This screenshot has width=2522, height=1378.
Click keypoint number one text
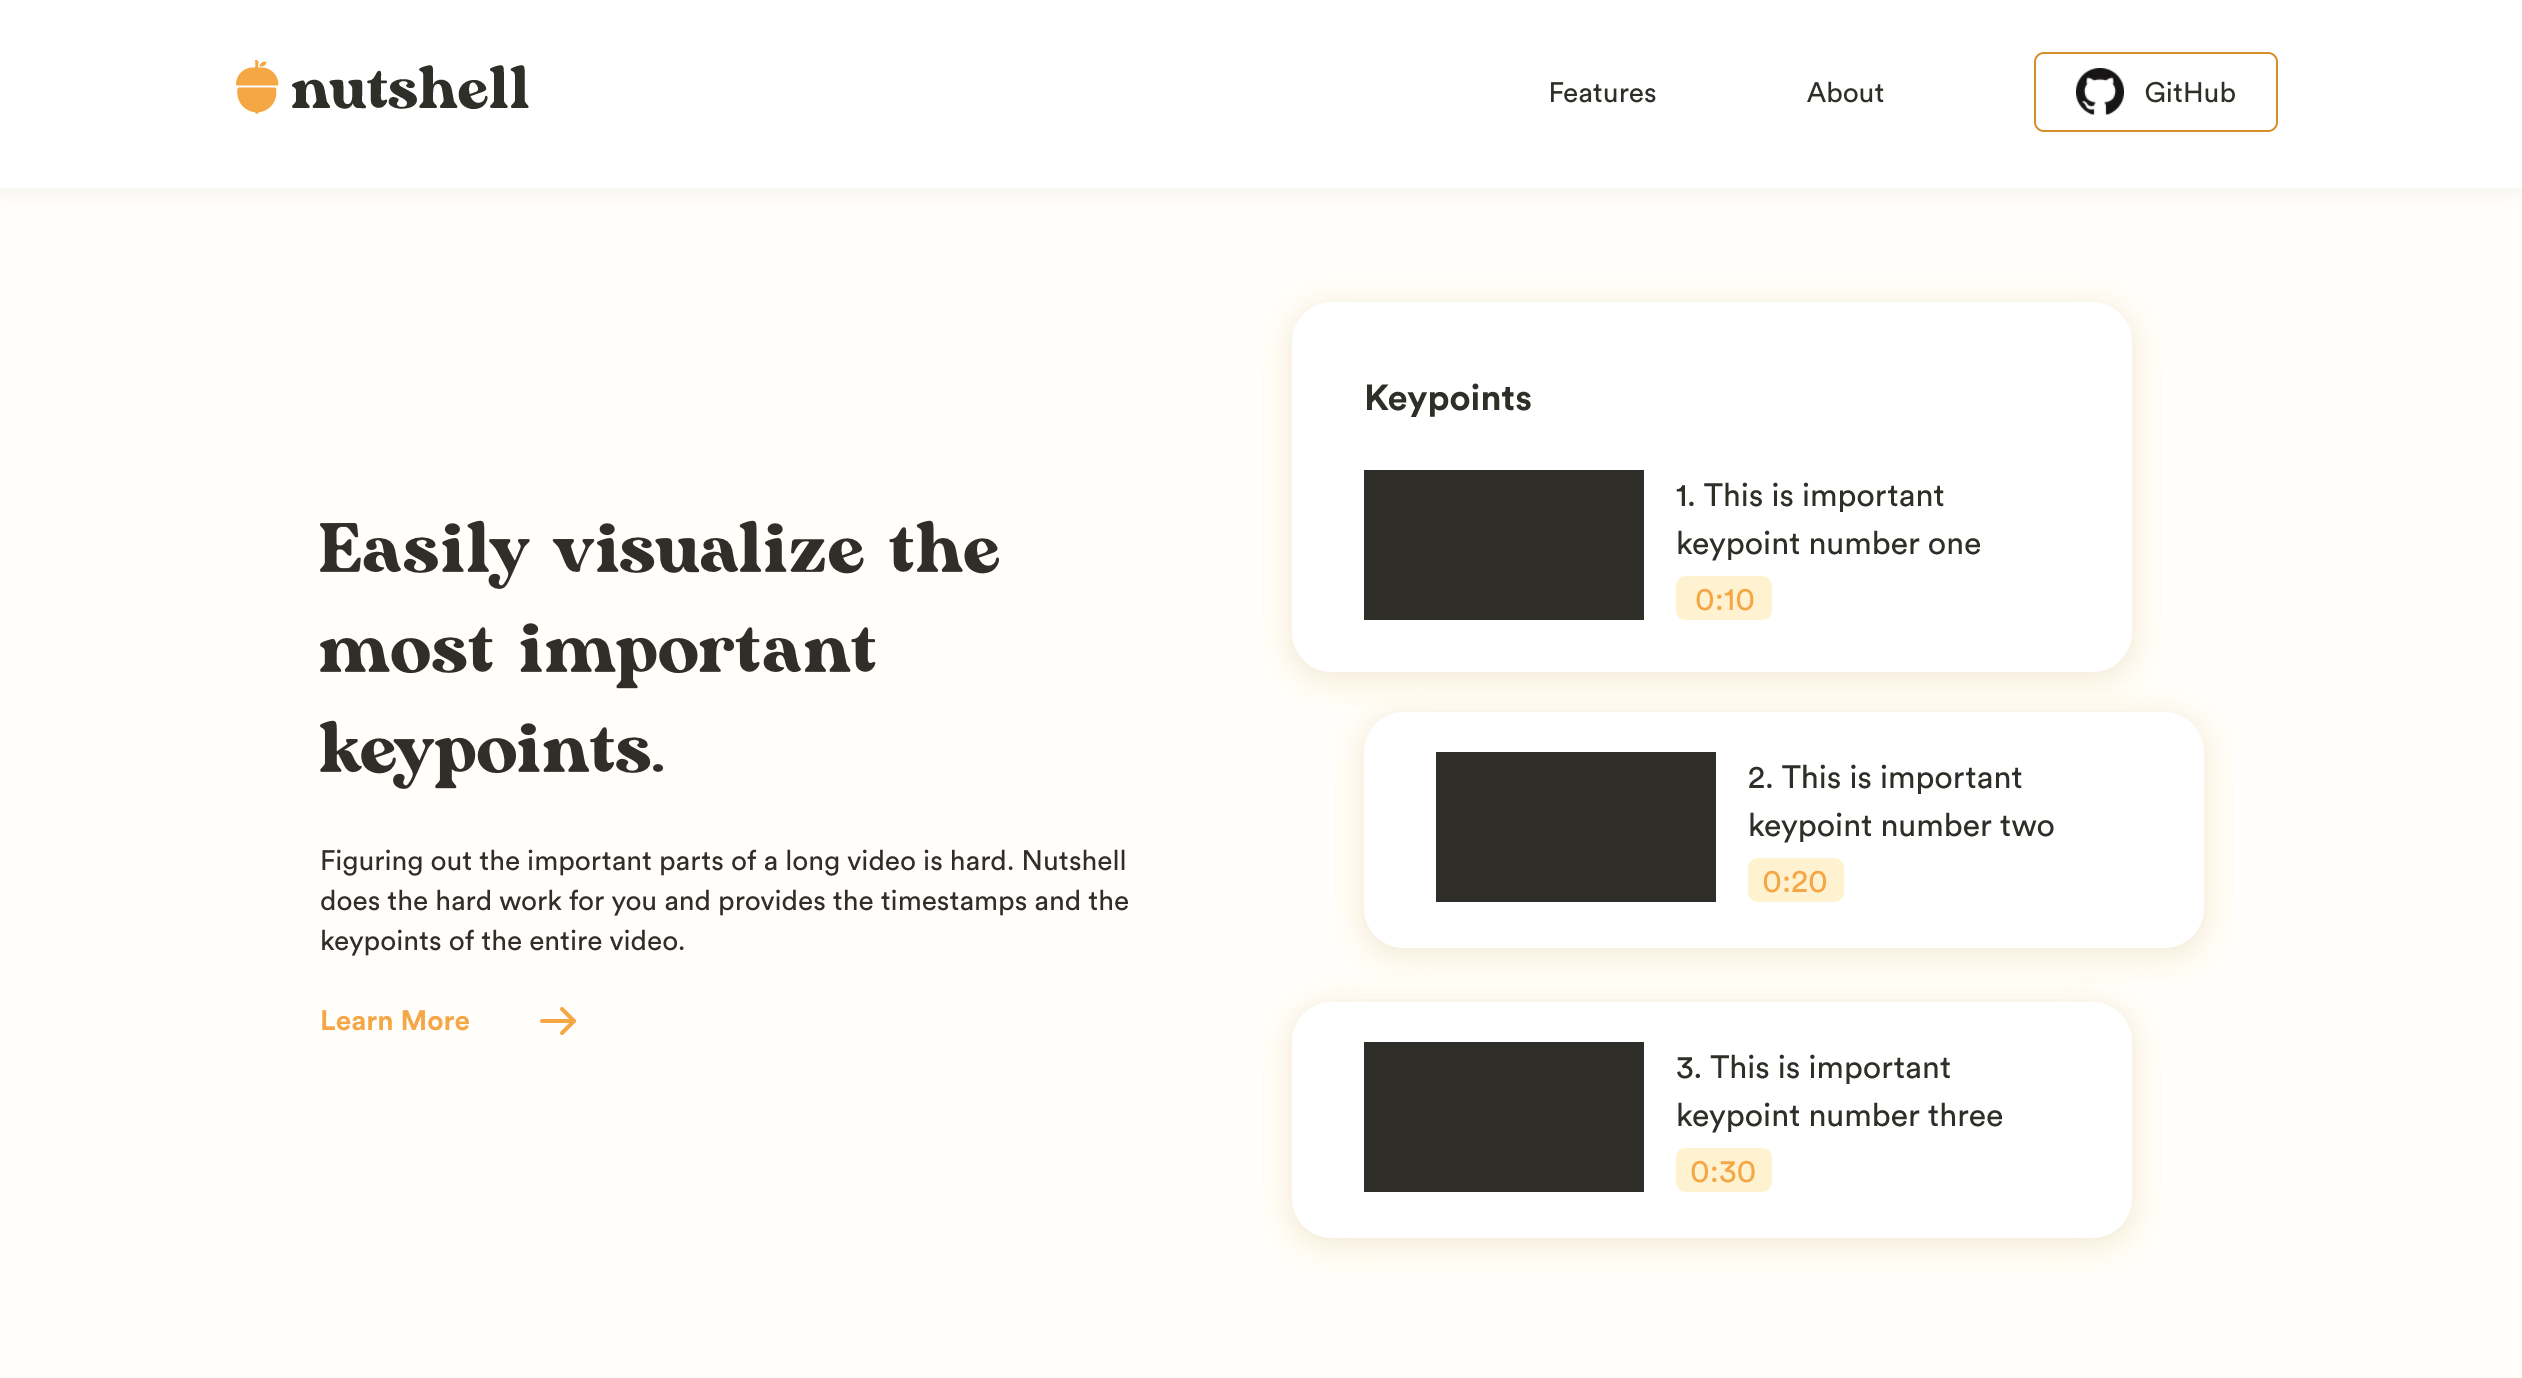click(x=1827, y=519)
